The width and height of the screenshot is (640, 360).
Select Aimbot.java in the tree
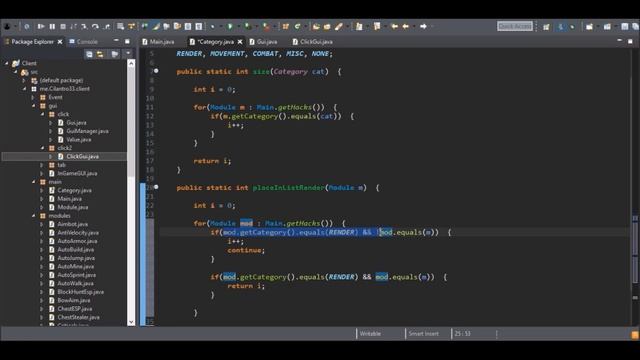tap(73, 224)
